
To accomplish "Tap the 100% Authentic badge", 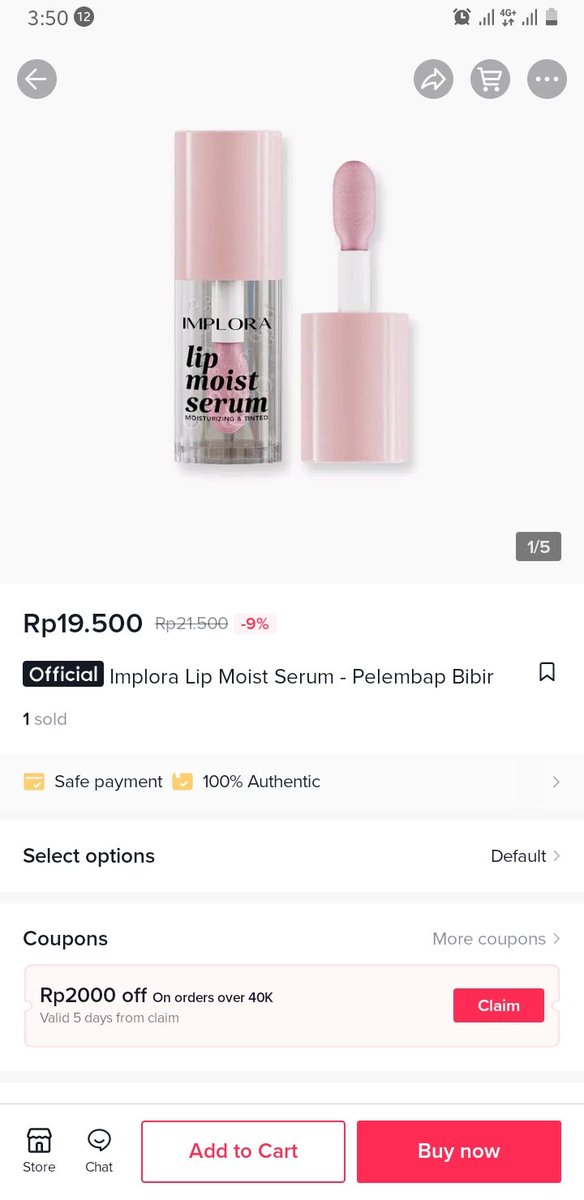I will click(246, 782).
